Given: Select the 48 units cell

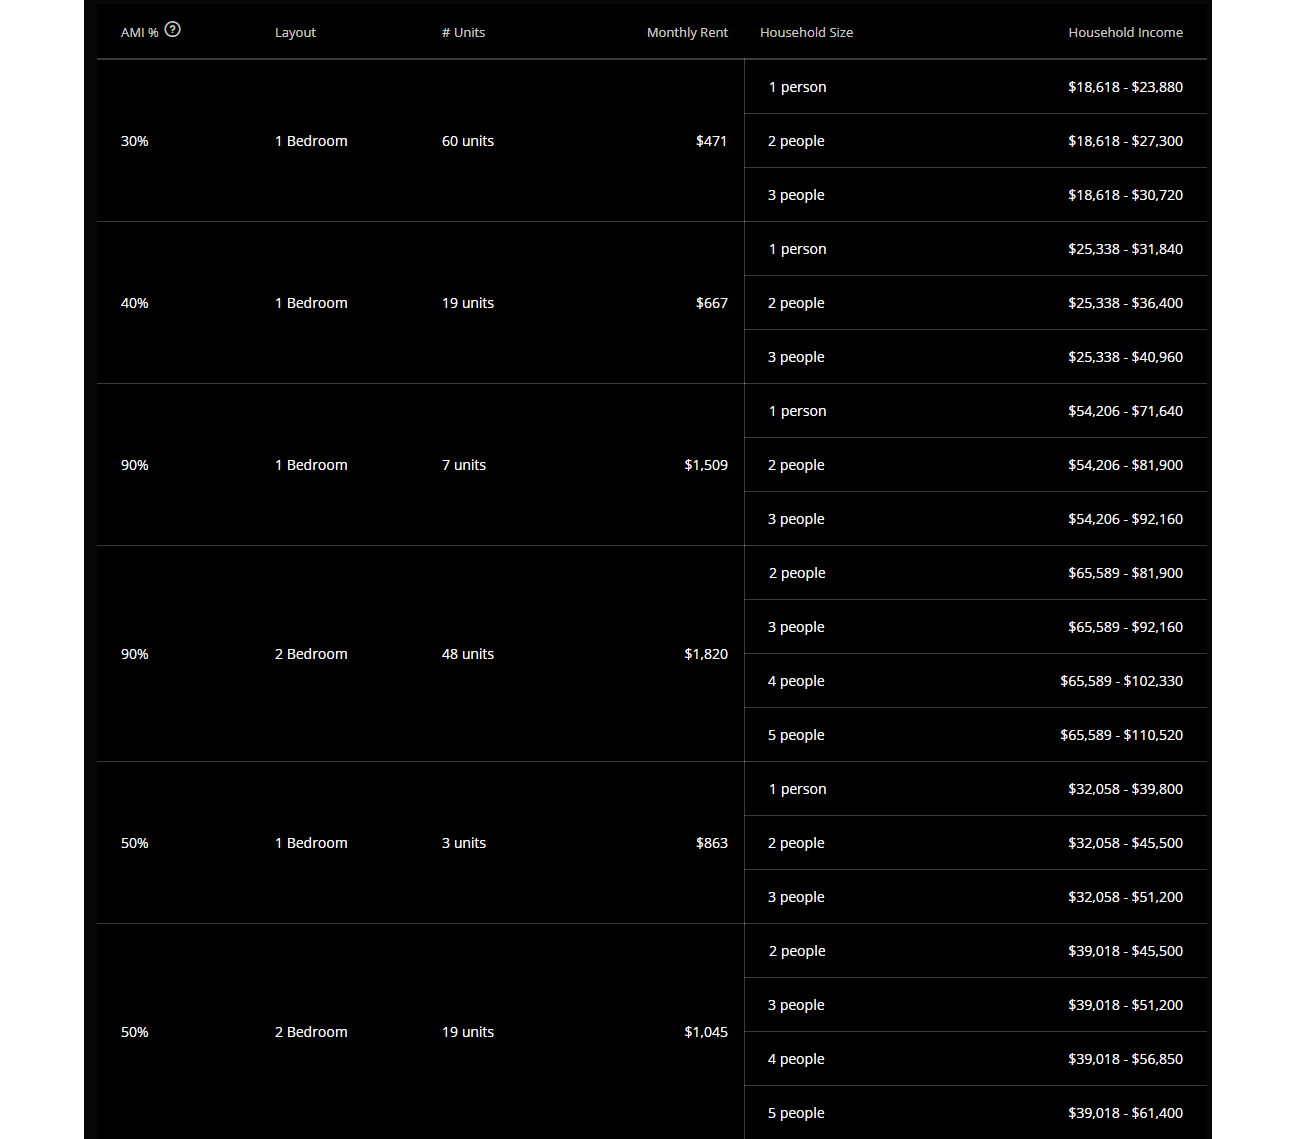Looking at the screenshot, I should point(468,654).
